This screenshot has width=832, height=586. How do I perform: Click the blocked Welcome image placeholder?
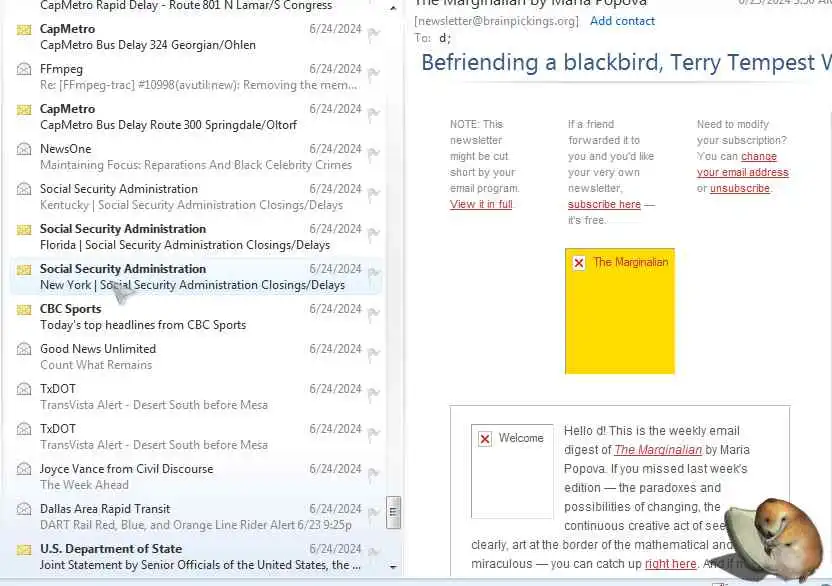point(512,471)
